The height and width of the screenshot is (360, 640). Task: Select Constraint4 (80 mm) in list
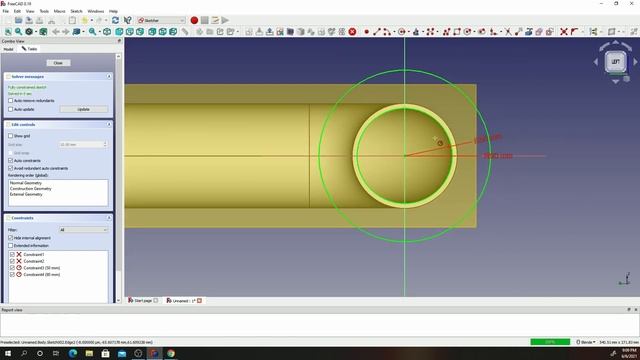click(42, 275)
